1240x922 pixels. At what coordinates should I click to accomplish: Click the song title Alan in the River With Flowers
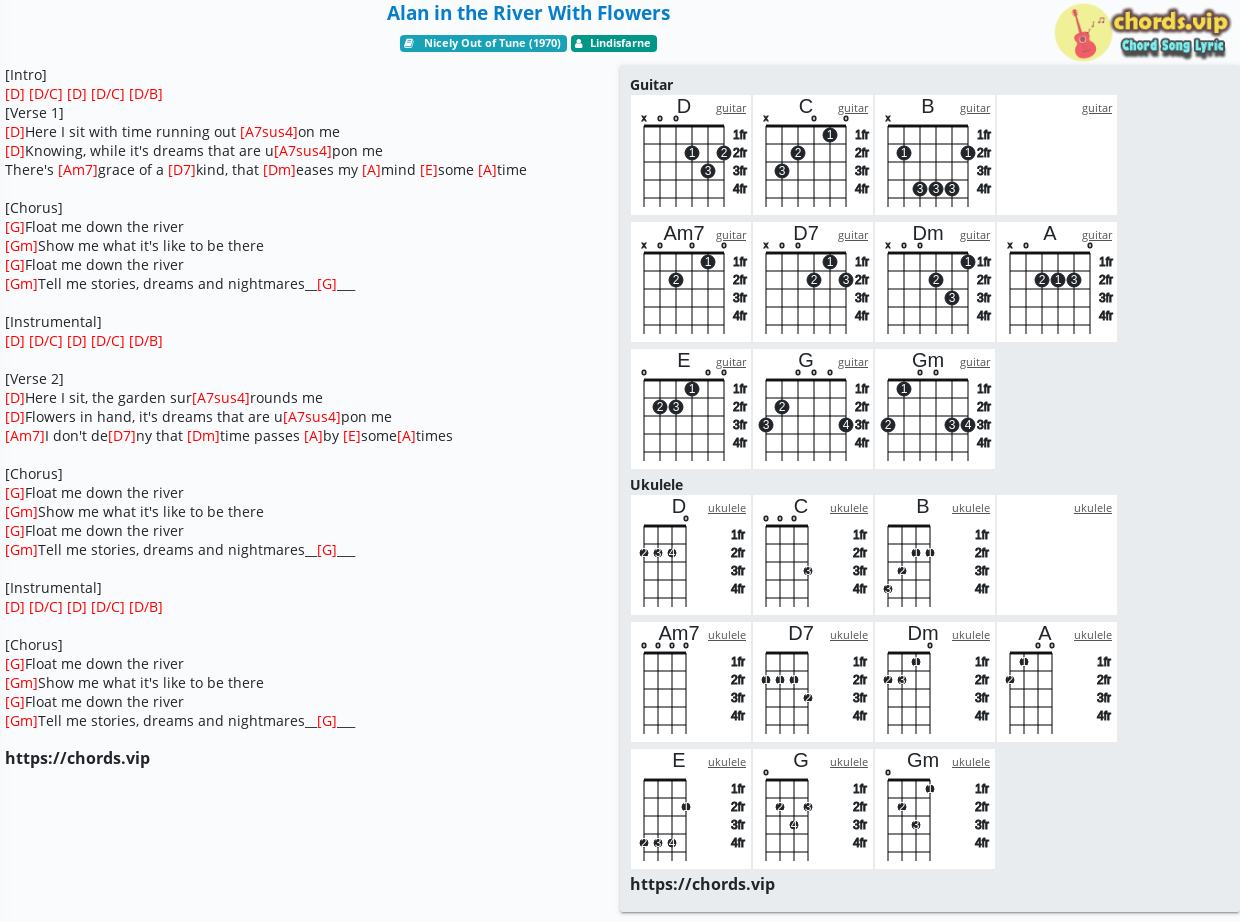pos(528,13)
